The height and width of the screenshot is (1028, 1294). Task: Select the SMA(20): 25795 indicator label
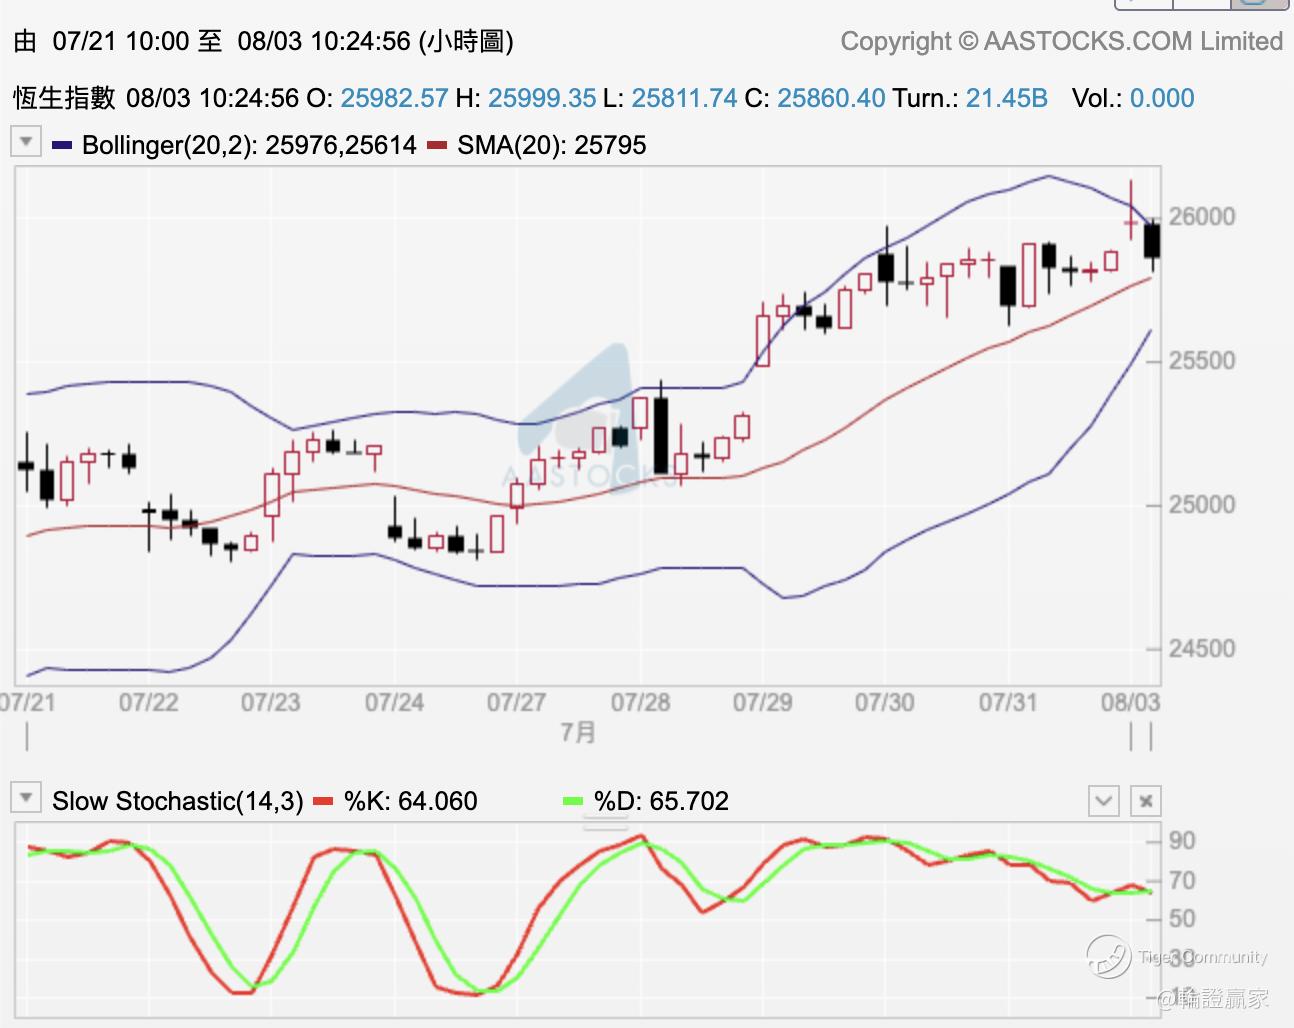pos(552,146)
